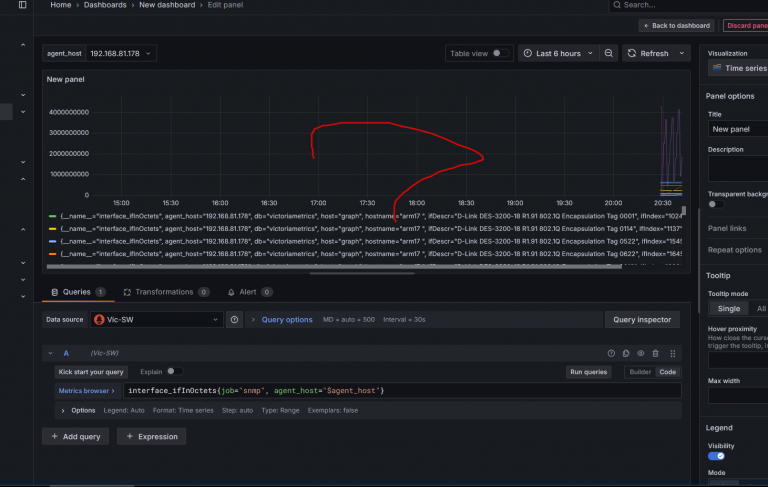Collapse the Panel options section
This screenshot has height=487, width=768.
click(x=730, y=96)
